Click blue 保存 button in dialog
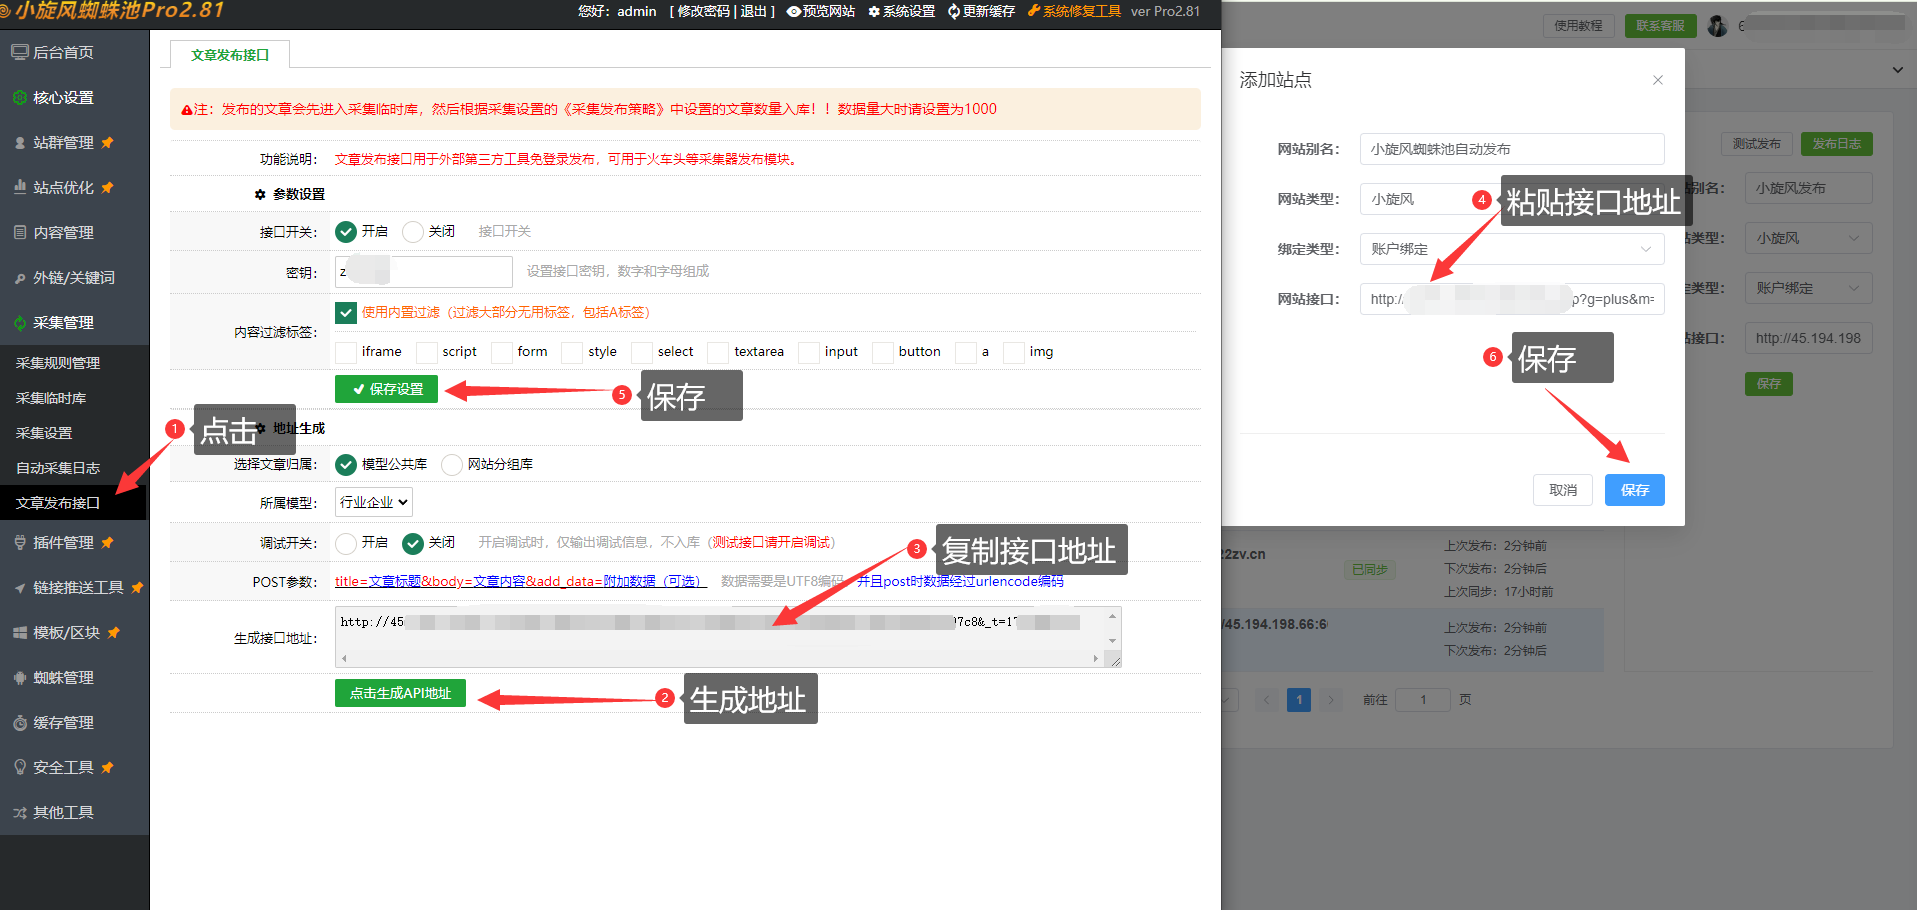This screenshot has width=1917, height=910. pyautogui.click(x=1635, y=490)
